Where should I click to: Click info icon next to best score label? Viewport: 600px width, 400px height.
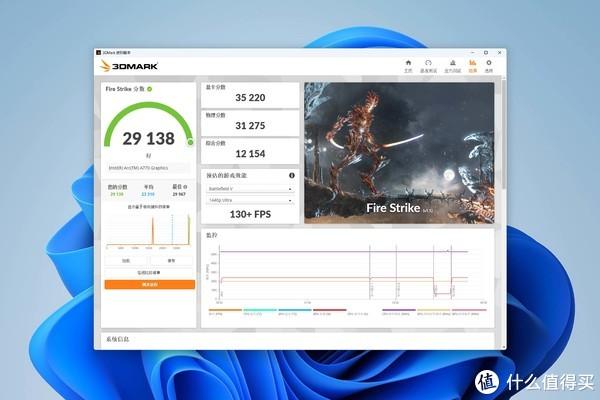(x=185, y=187)
